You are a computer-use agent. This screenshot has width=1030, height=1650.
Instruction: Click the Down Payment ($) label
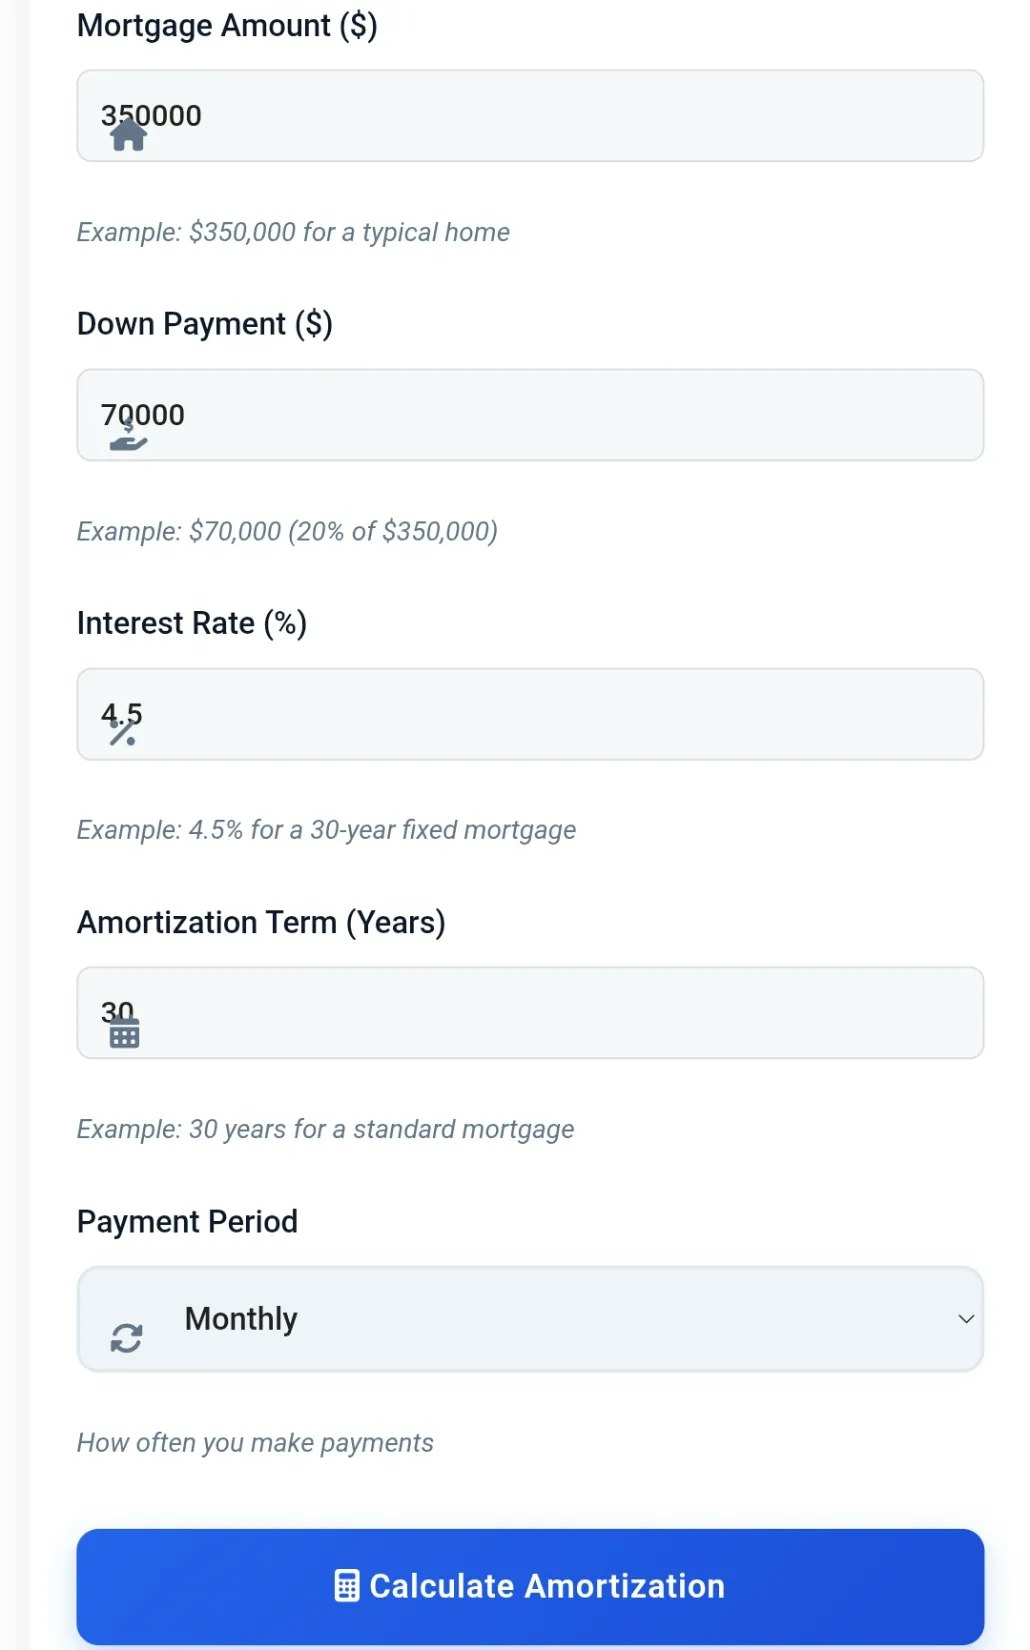click(x=205, y=324)
